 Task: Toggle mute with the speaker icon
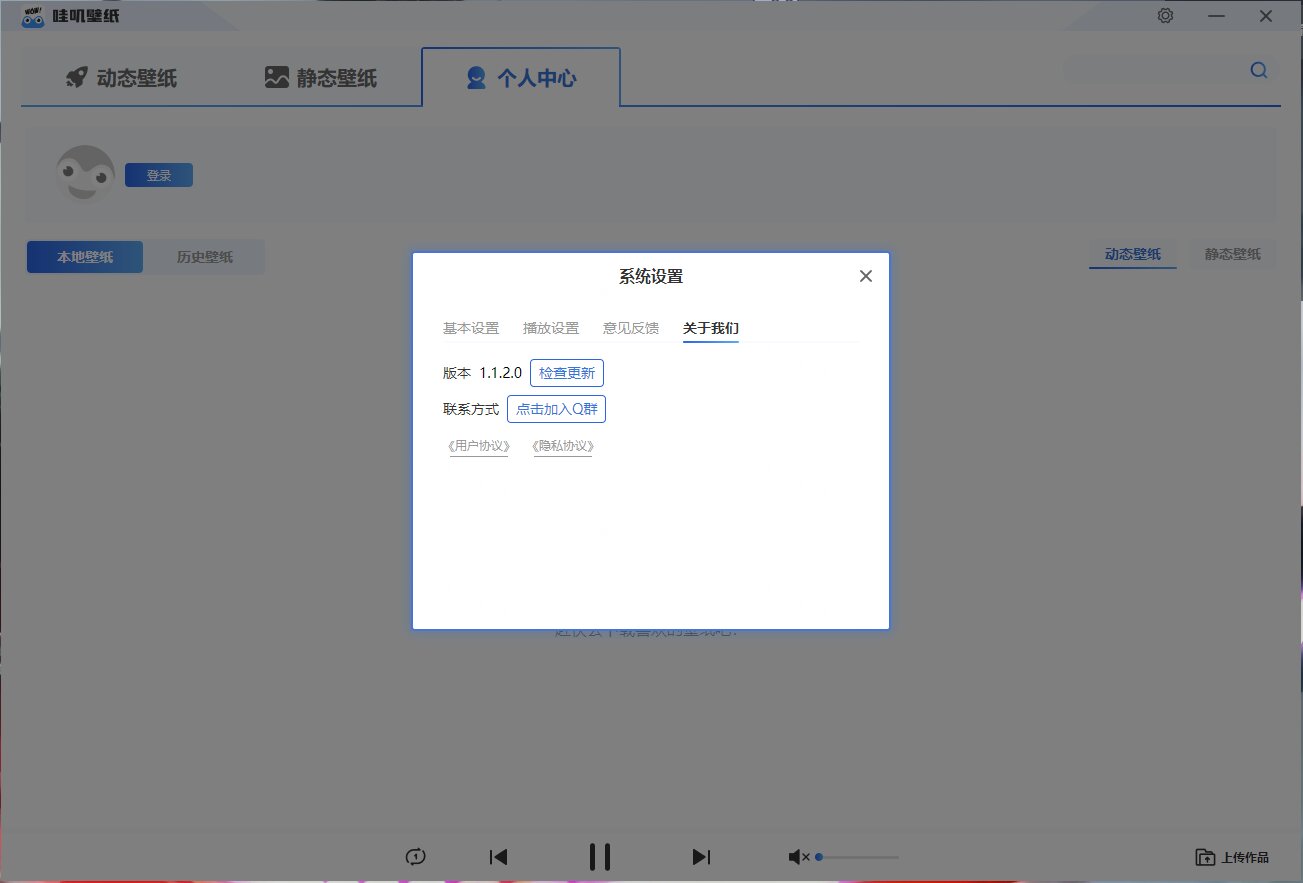click(x=797, y=856)
